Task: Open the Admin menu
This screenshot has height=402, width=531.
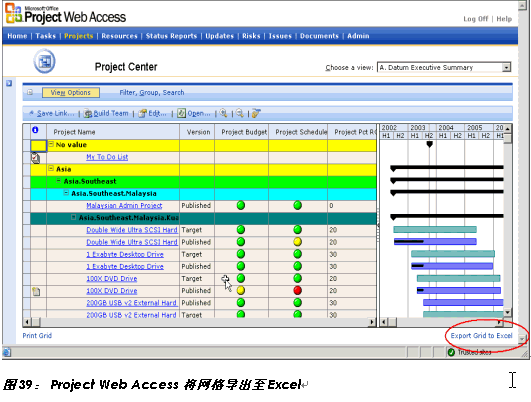Action: coord(358,36)
